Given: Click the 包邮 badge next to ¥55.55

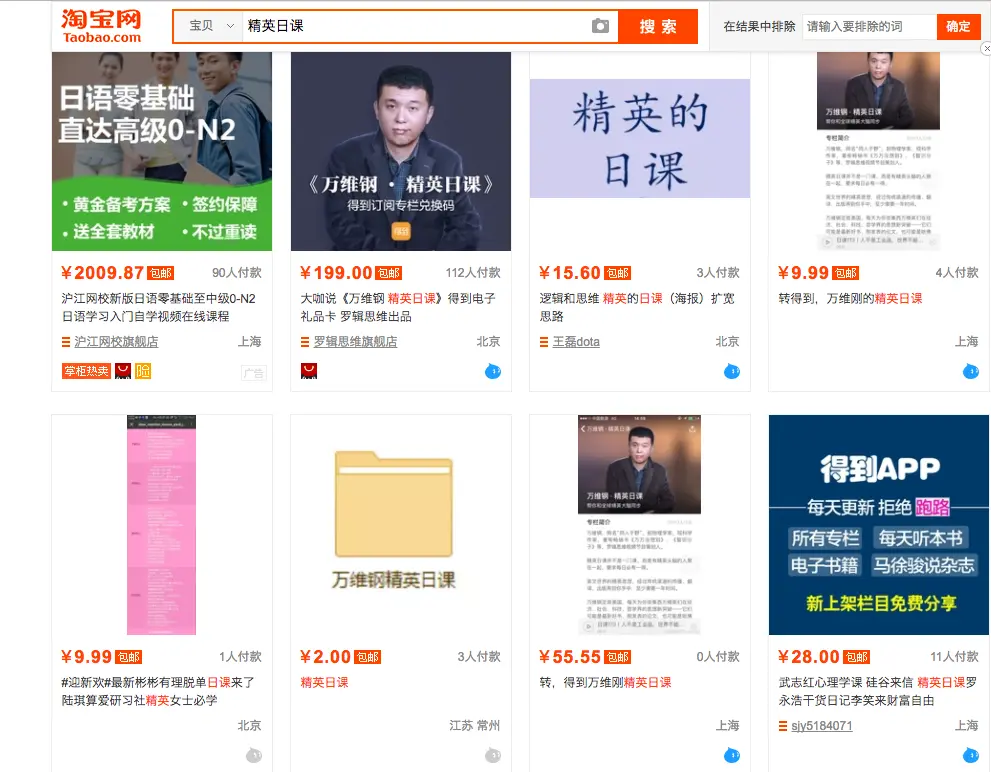Looking at the screenshot, I should tap(617, 657).
